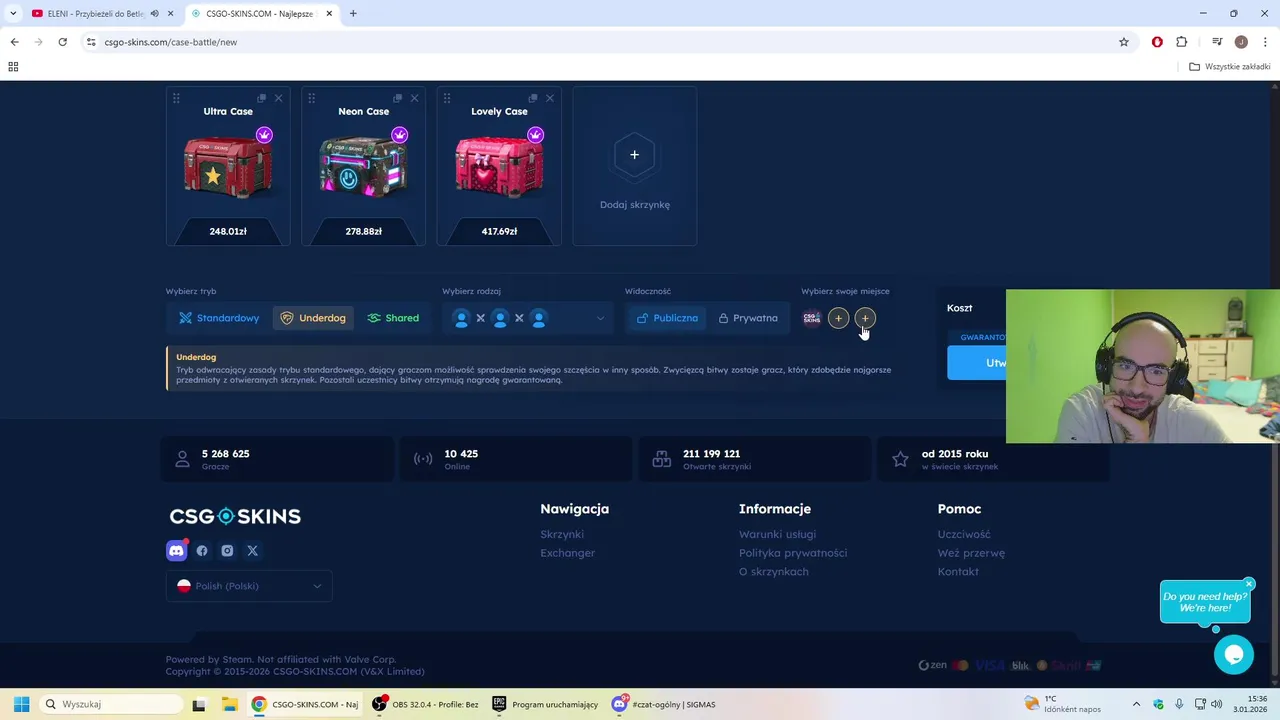Image resolution: width=1280 pixels, height=720 pixels.
Task: Open the live chat bubble
Action: 1234,655
